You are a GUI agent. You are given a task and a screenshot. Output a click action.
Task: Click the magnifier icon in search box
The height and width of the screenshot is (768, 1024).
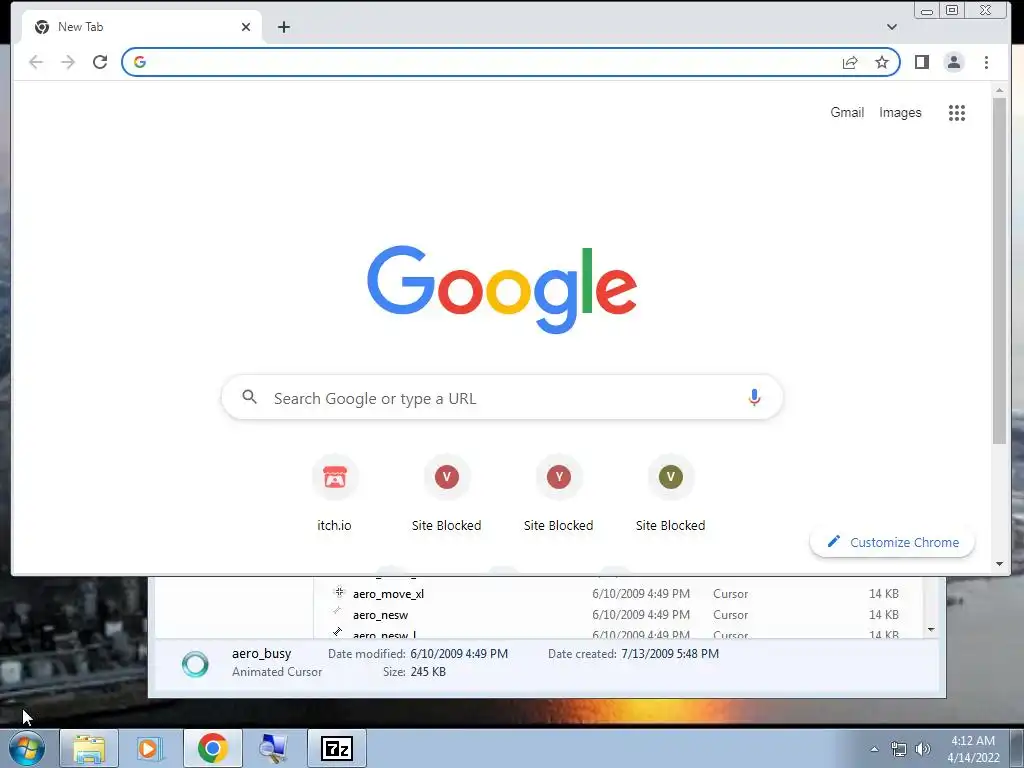[249, 396]
